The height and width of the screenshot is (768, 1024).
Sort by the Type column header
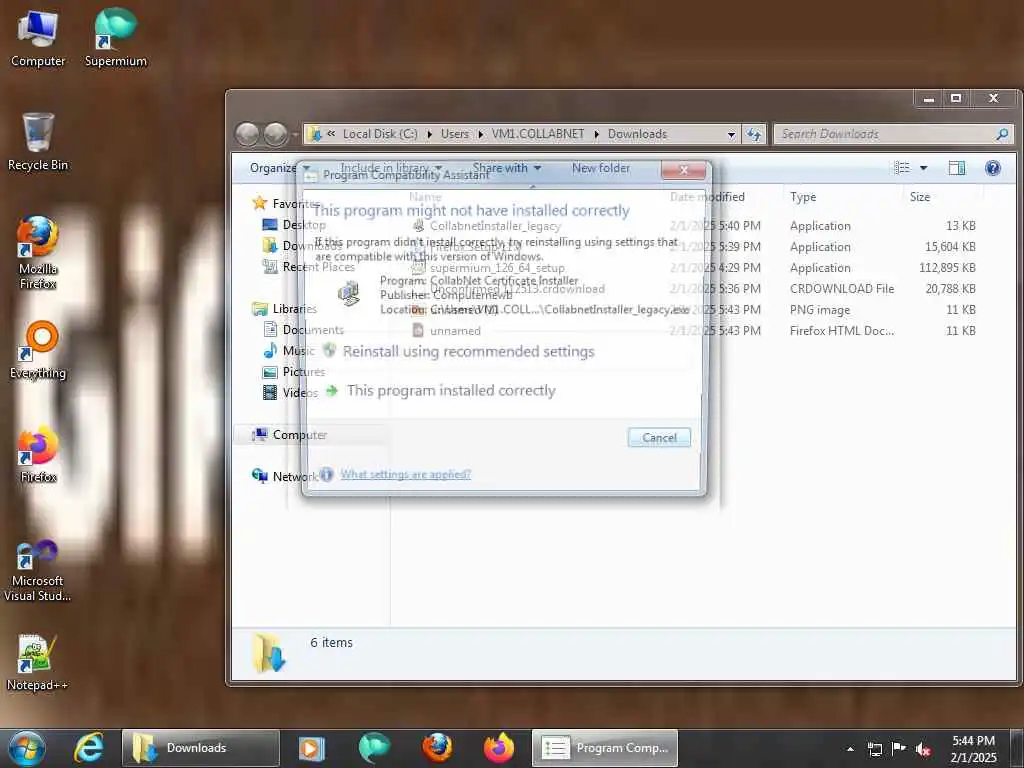tap(803, 197)
